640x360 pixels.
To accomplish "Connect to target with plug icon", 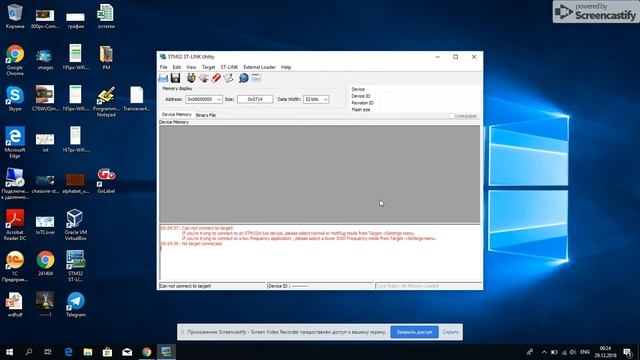I will (x=191, y=78).
